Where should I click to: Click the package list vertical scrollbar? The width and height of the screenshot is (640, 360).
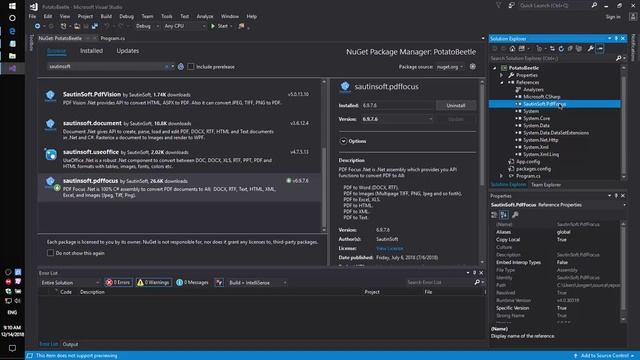pyautogui.click(x=324, y=156)
